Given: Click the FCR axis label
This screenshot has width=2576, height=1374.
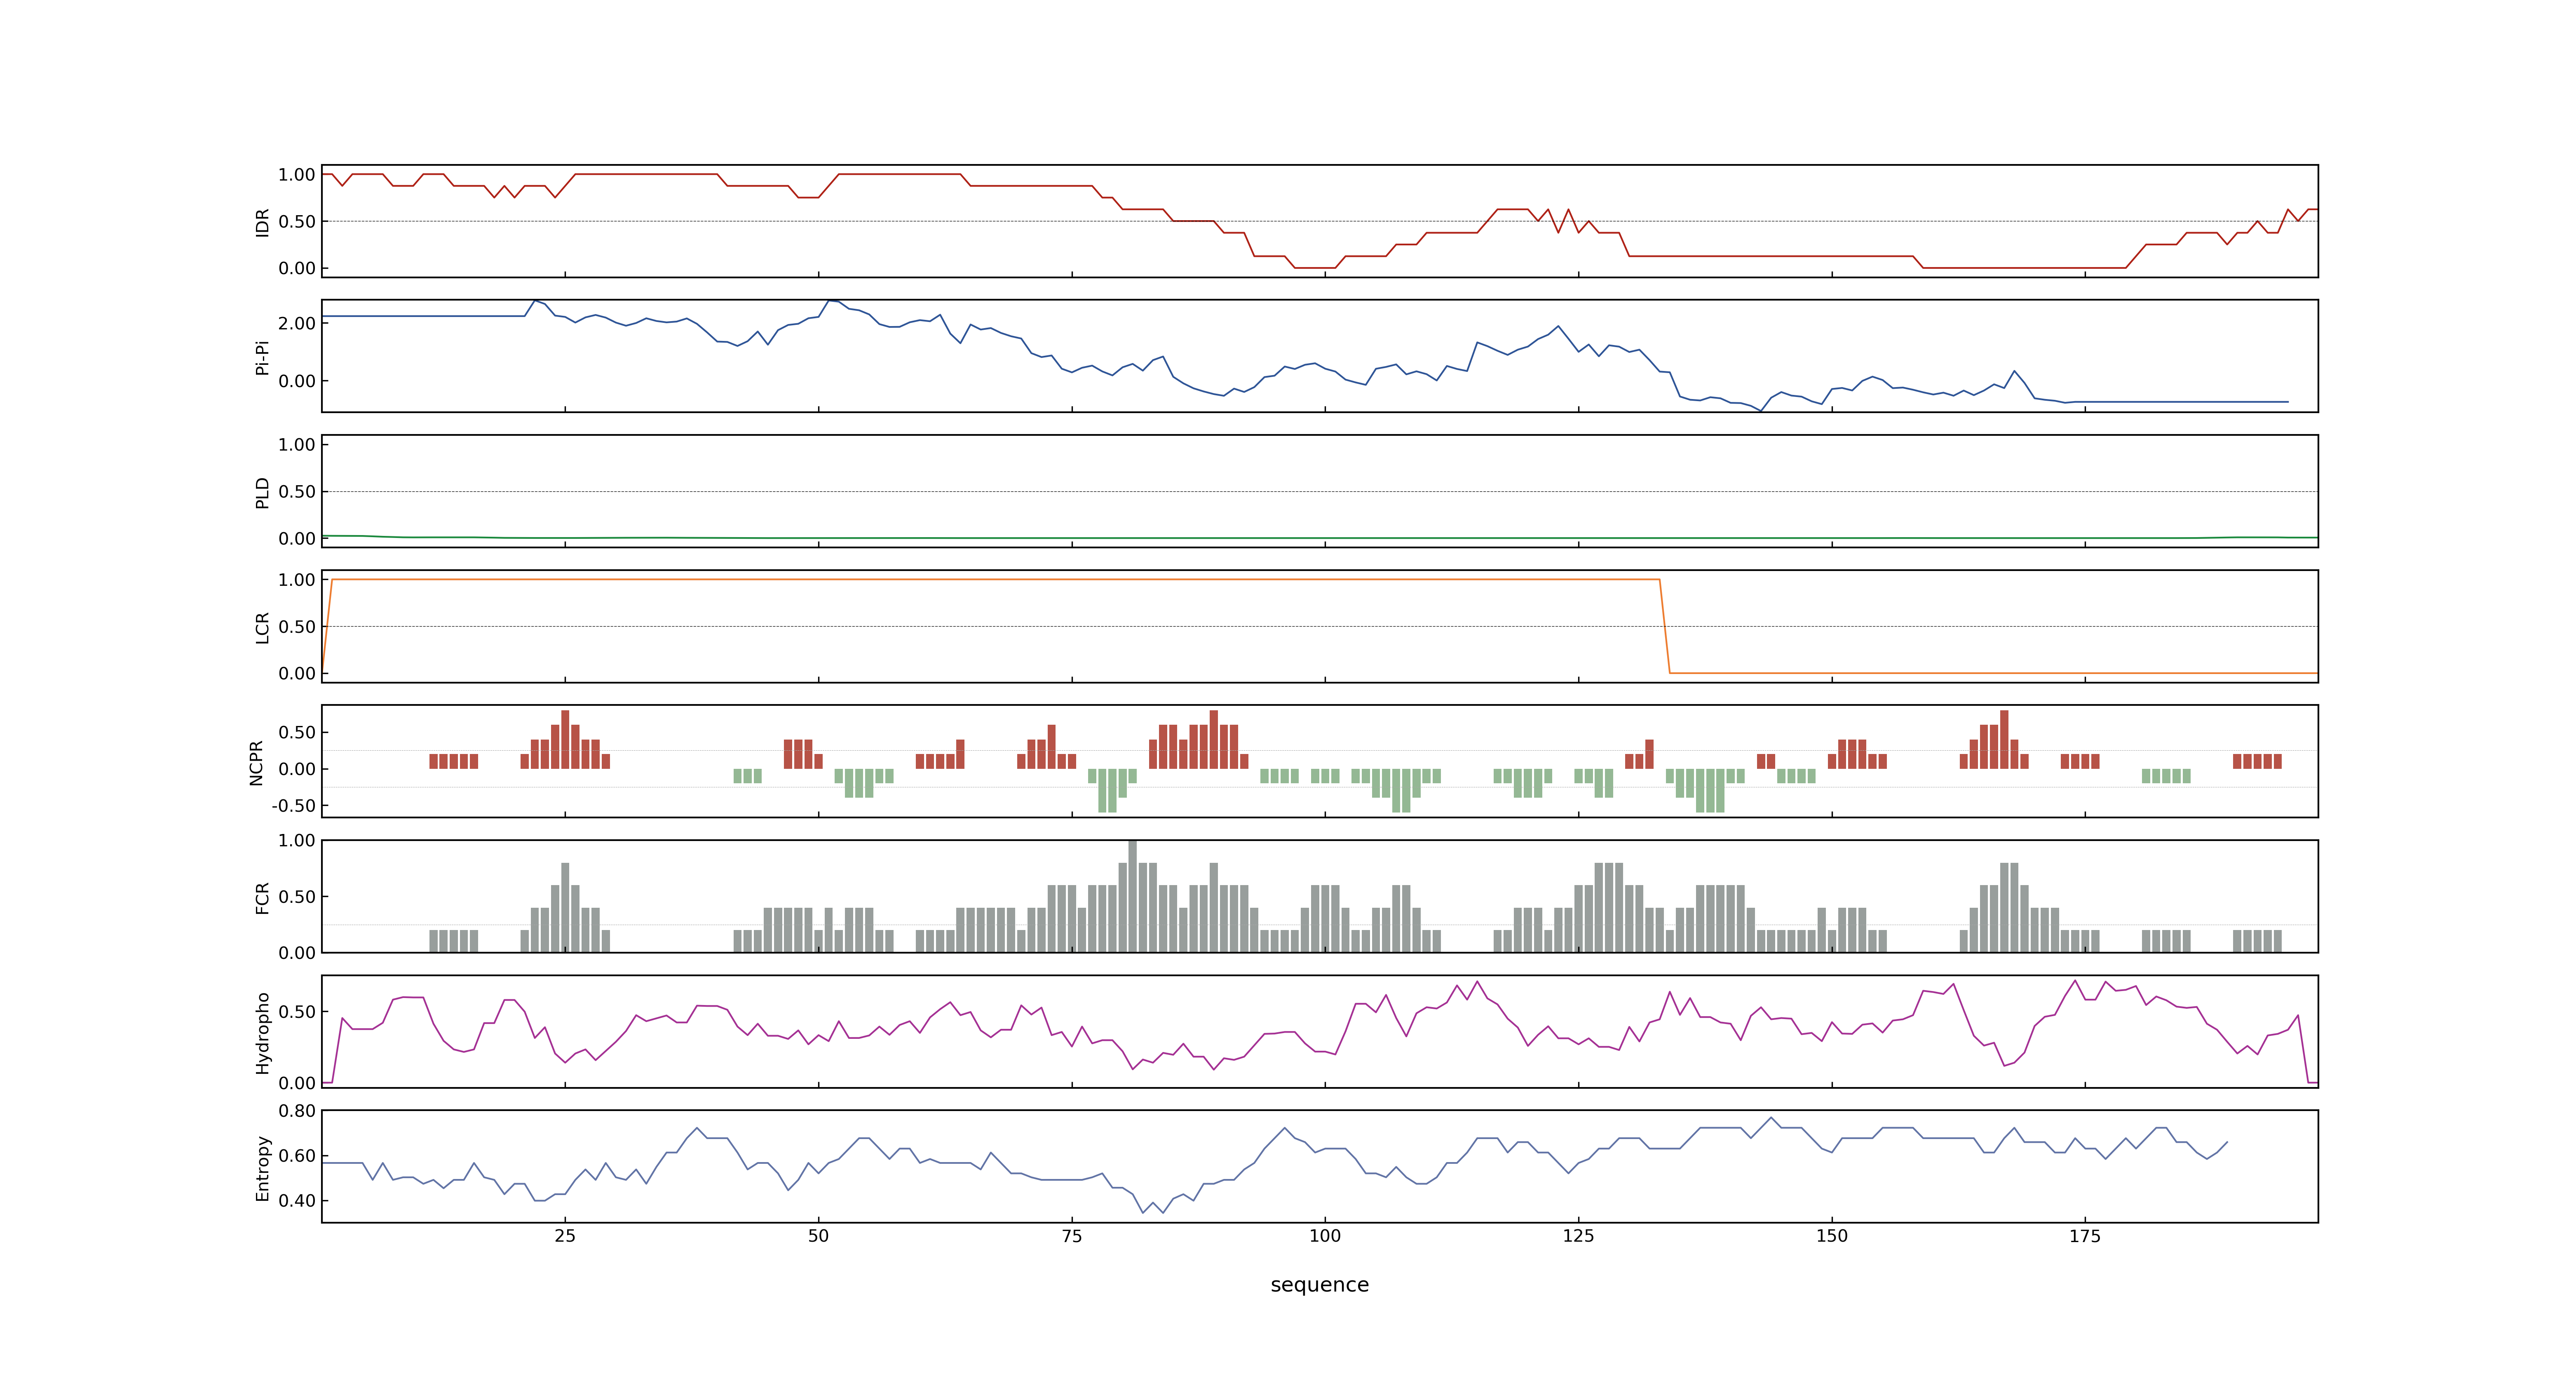Looking at the screenshot, I should [263, 898].
